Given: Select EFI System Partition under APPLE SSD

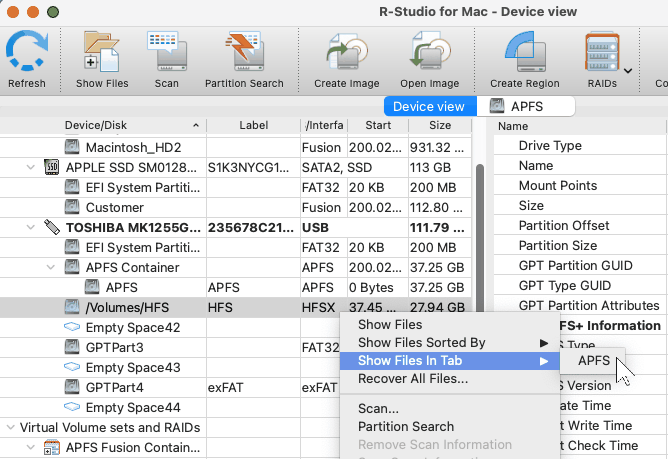Looking at the screenshot, I should click(x=143, y=188).
